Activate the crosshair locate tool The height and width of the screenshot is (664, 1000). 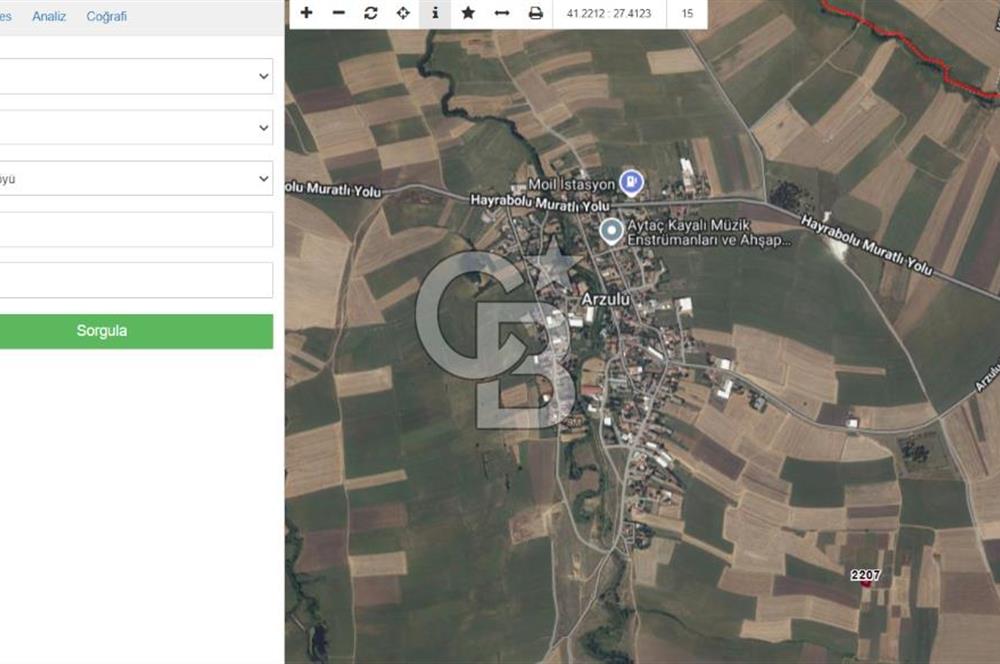pos(403,13)
